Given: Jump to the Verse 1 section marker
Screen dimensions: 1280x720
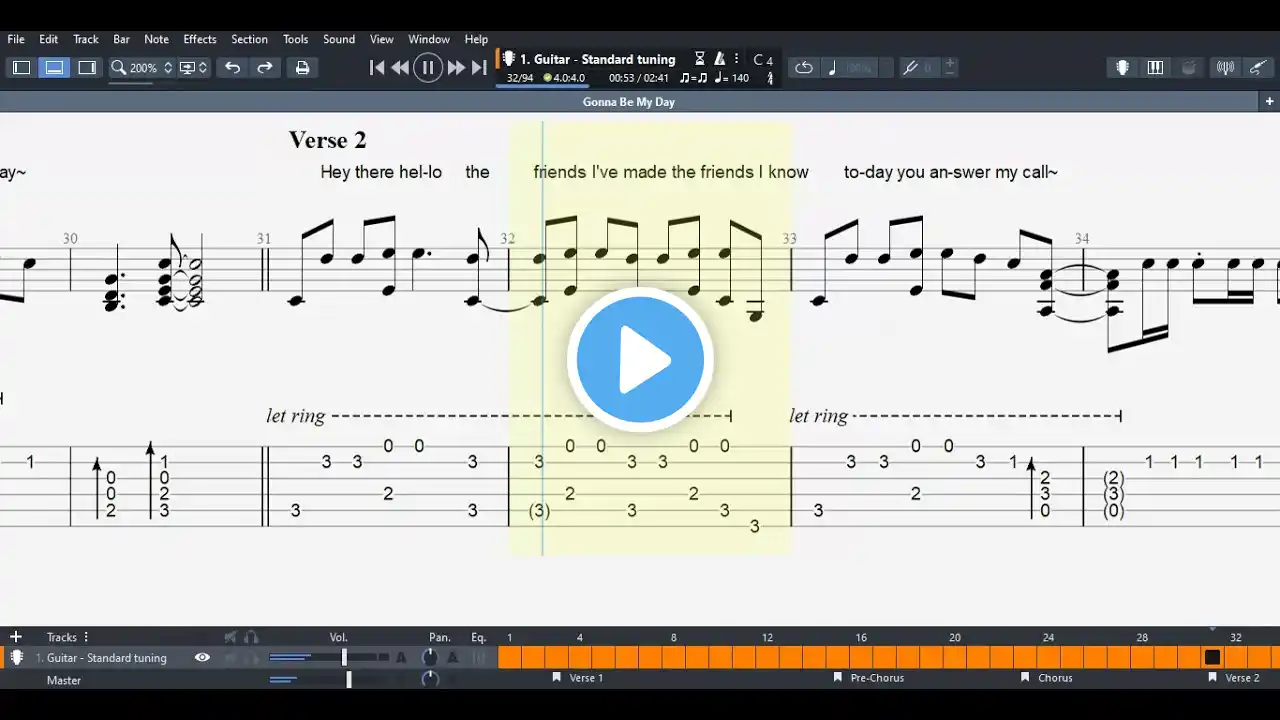Looking at the screenshot, I should tap(578, 678).
